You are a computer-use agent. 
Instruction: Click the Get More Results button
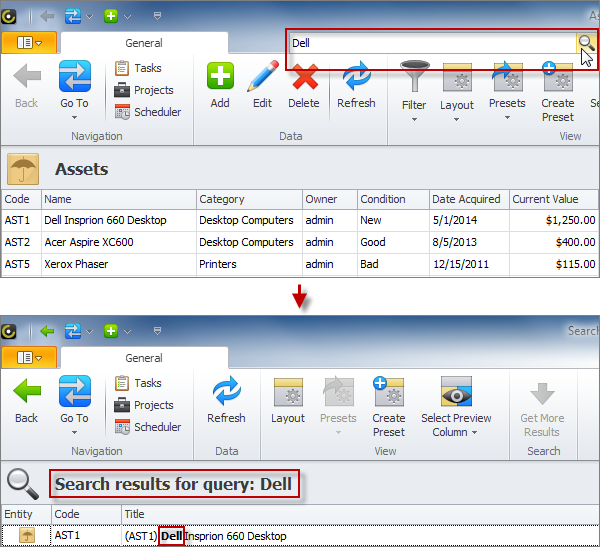click(x=542, y=410)
